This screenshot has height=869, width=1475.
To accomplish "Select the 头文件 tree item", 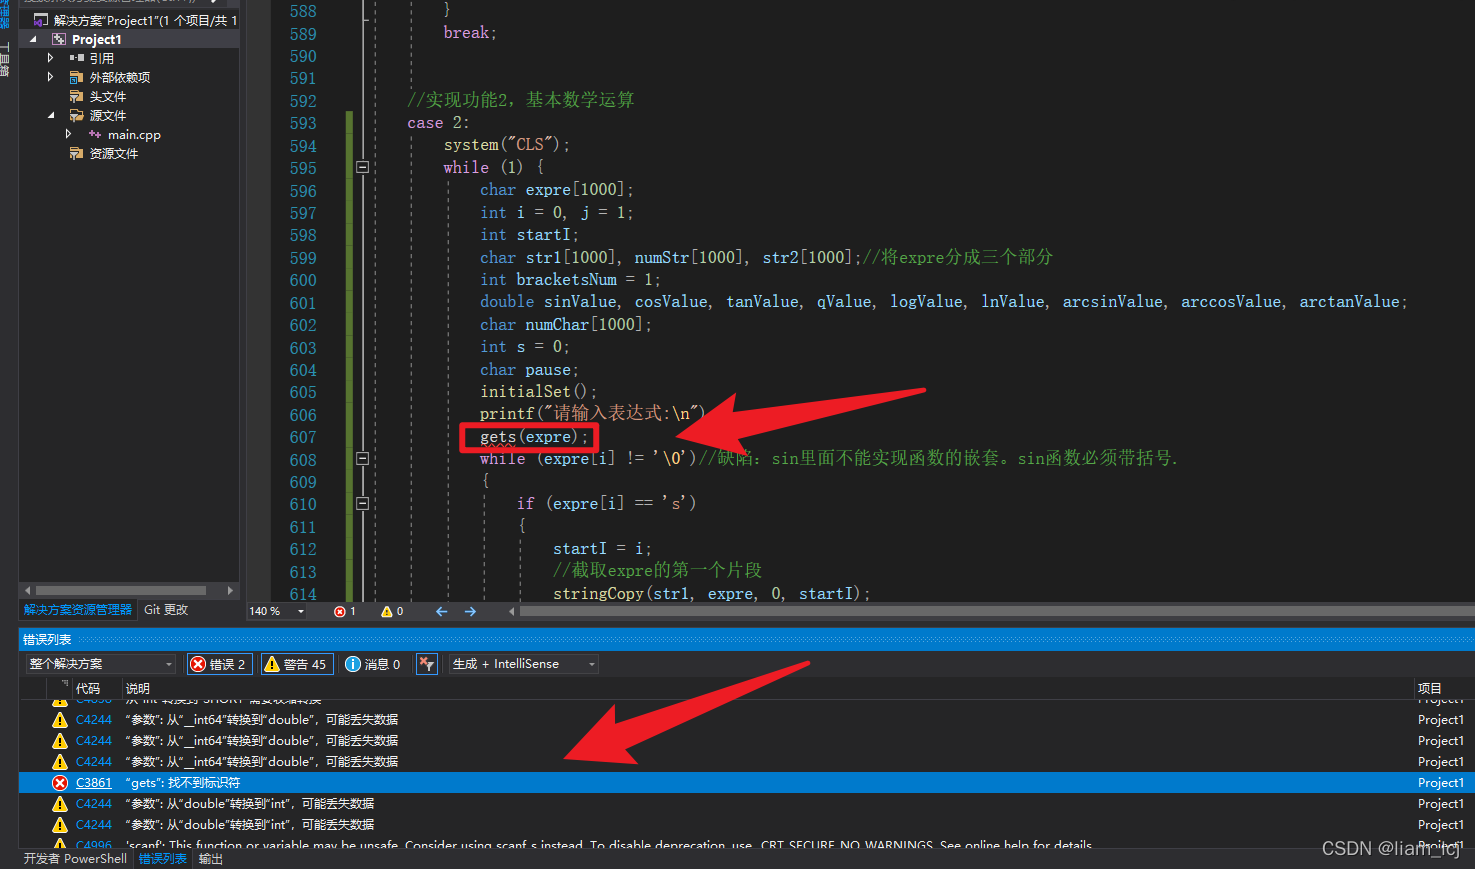I will 108,96.
